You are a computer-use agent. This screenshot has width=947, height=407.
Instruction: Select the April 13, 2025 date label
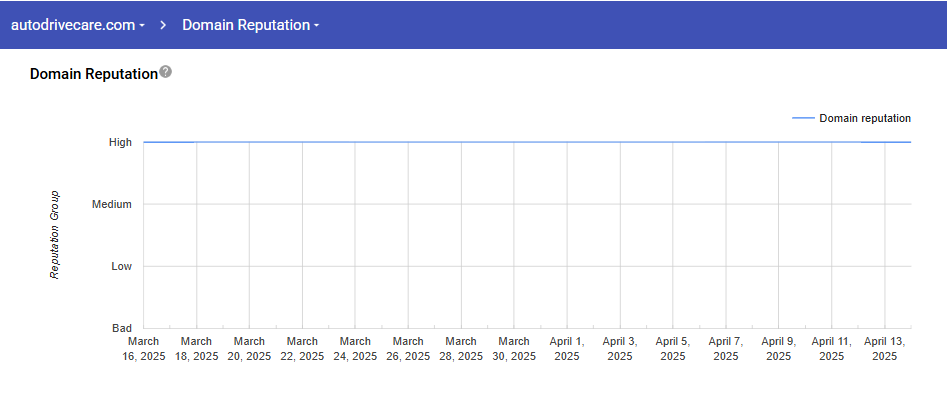[x=885, y=349]
